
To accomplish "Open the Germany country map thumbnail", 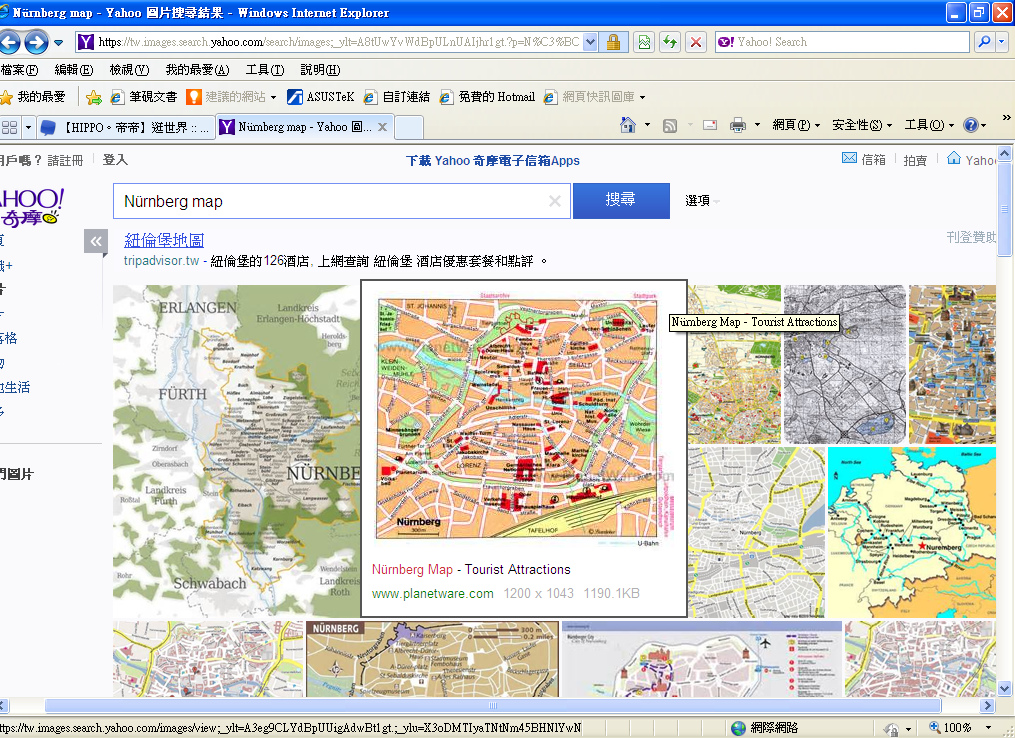I will (911, 532).
